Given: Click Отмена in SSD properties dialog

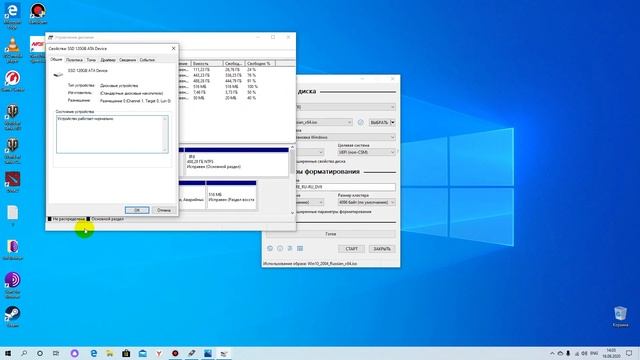Looking at the screenshot, I should click(164, 210).
